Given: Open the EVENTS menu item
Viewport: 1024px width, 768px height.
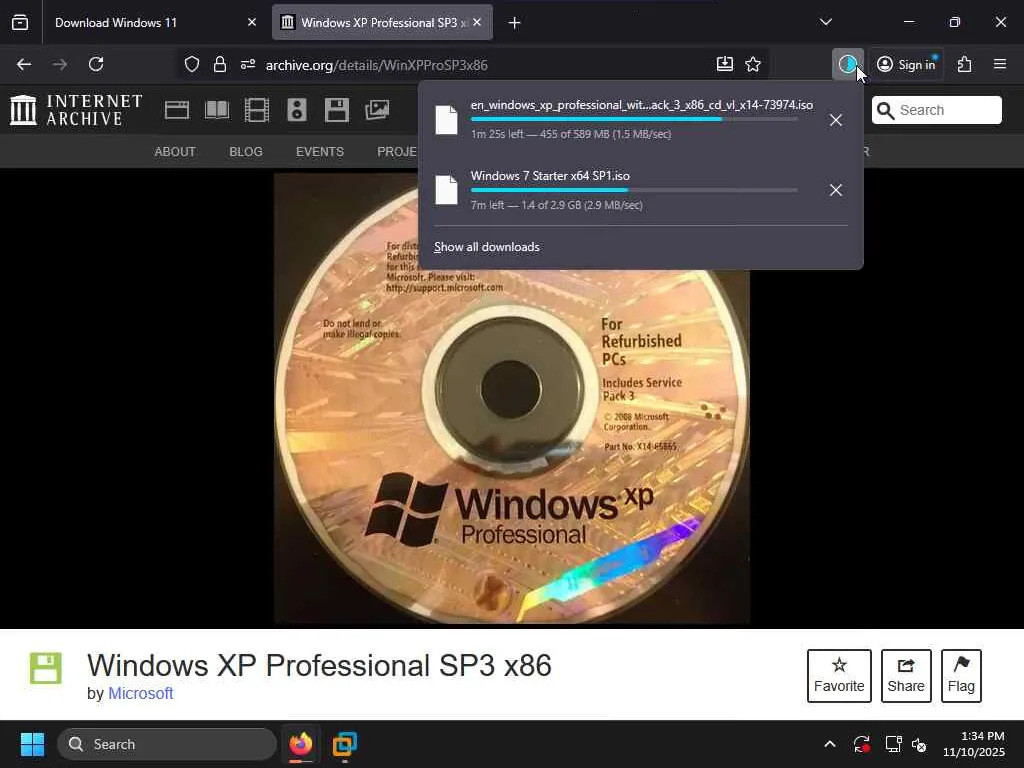Looking at the screenshot, I should coord(320,152).
